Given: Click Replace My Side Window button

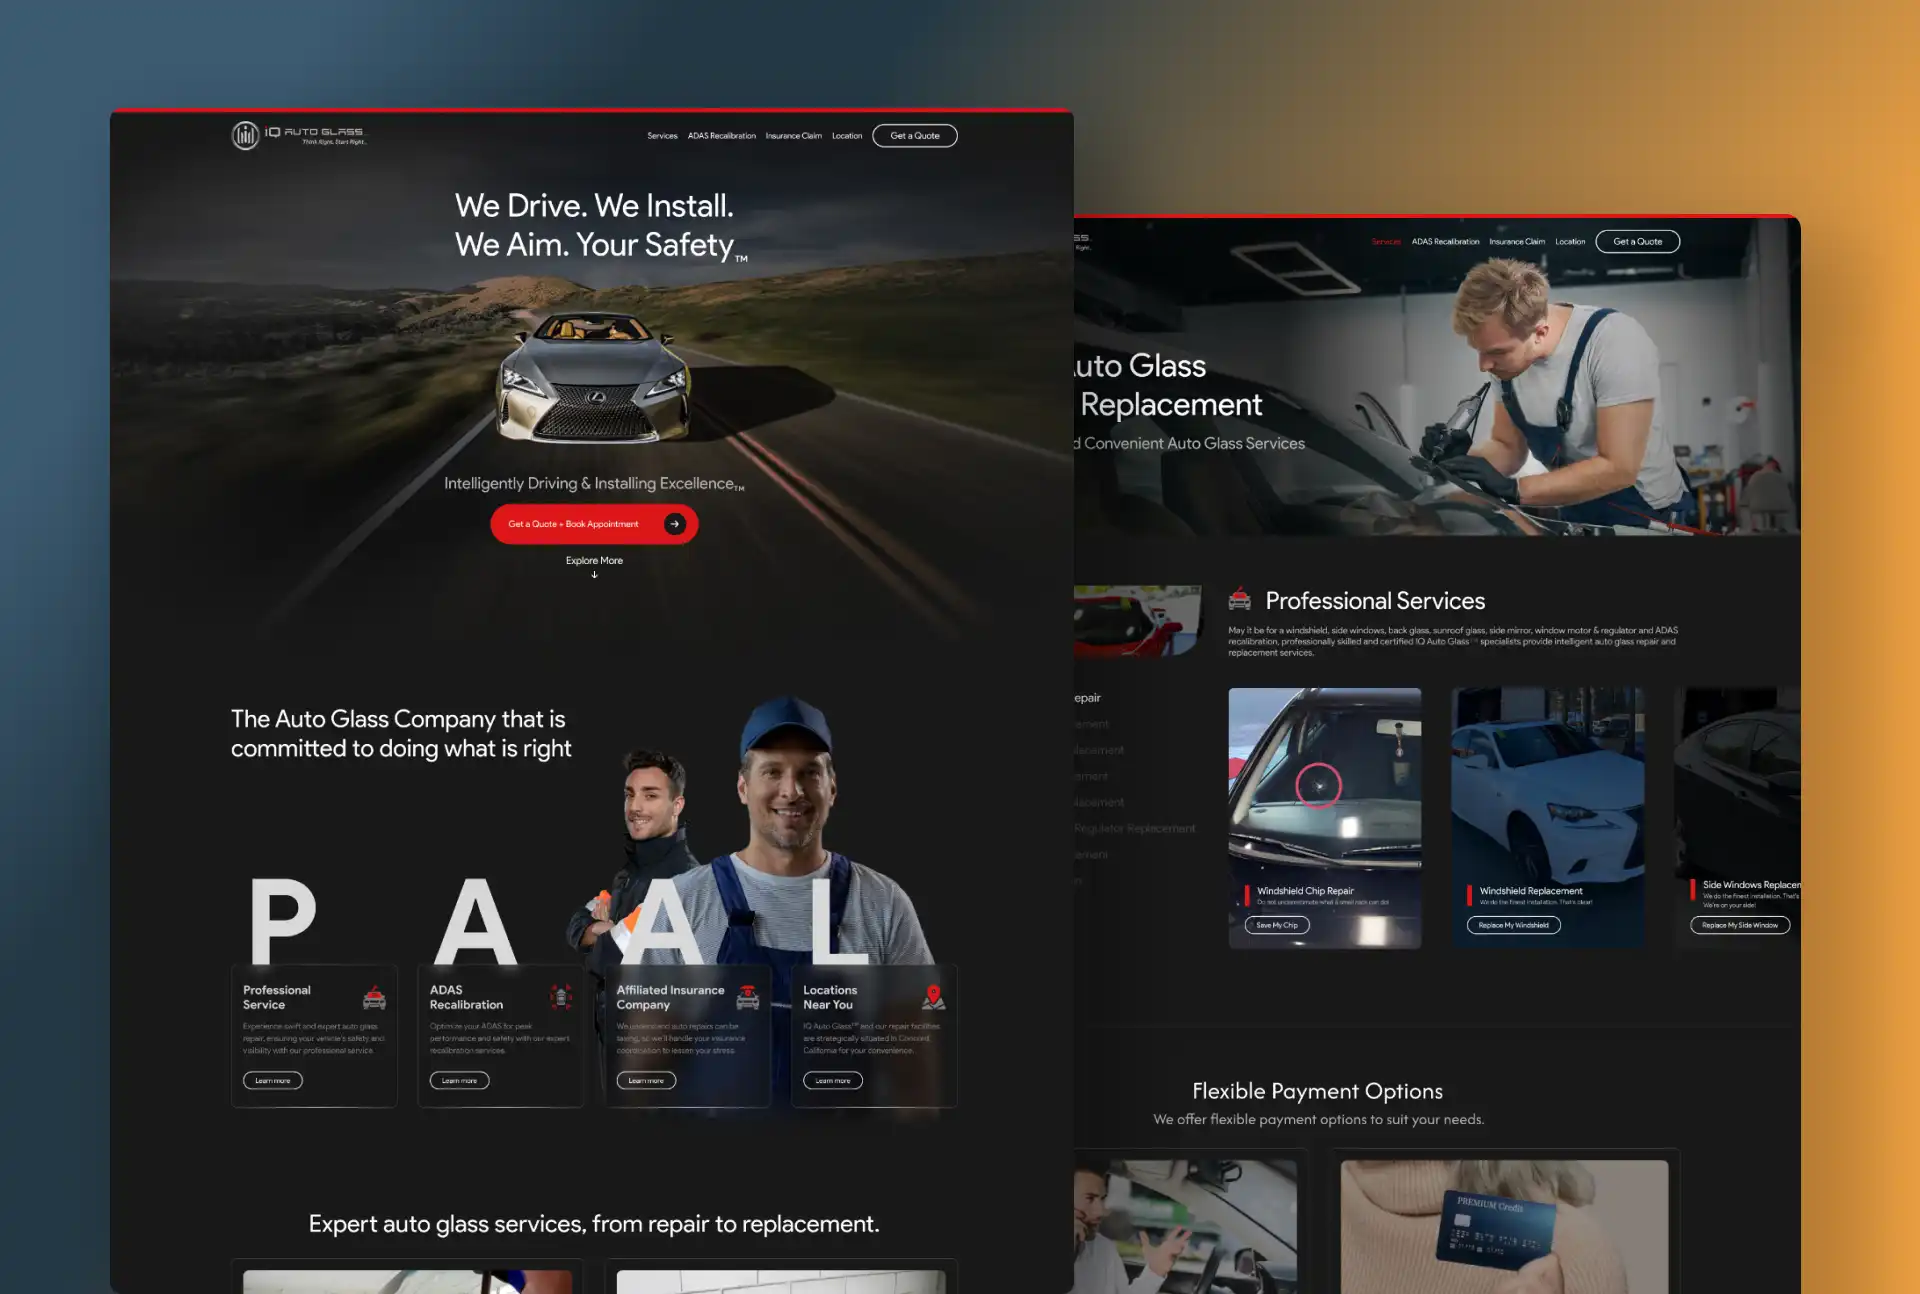Looking at the screenshot, I should point(1740,926).
